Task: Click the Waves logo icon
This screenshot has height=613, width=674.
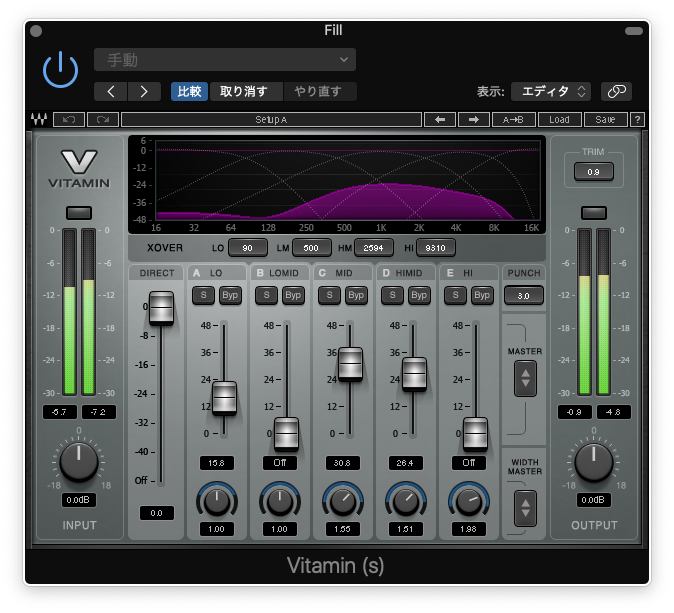Action: click(x=39, y=119)
